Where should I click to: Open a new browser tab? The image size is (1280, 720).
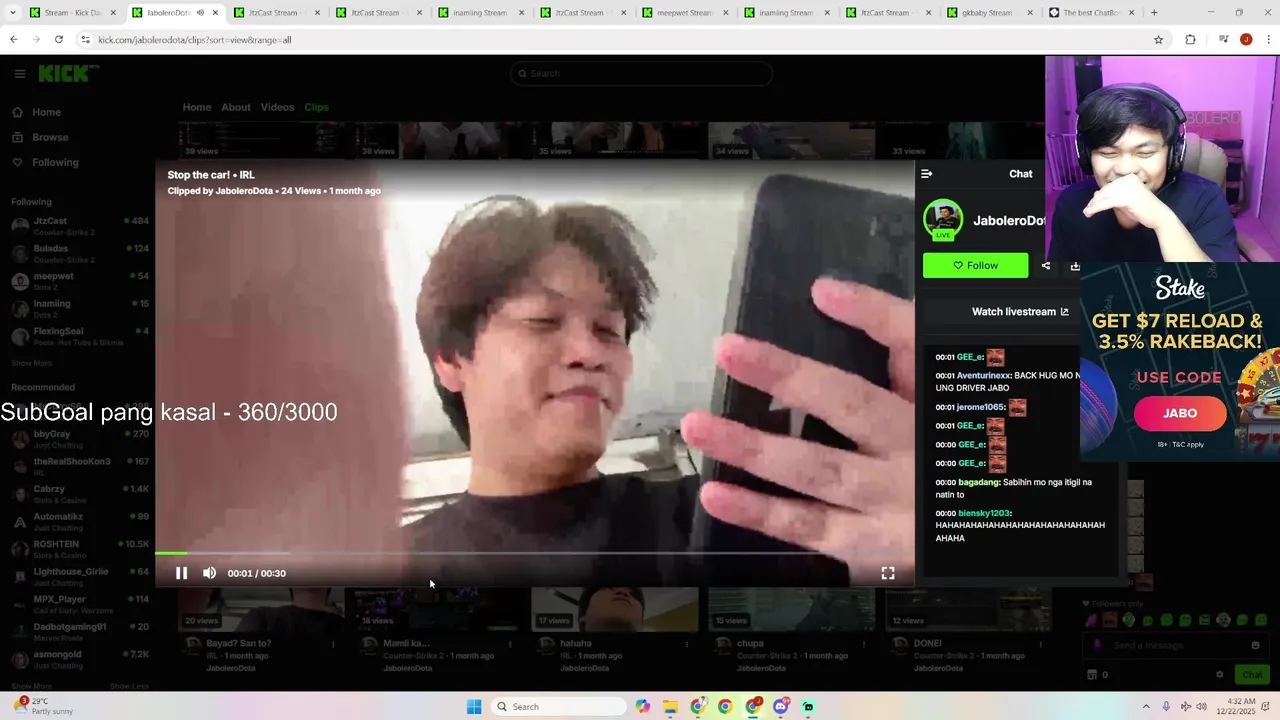click(1154, 13)
